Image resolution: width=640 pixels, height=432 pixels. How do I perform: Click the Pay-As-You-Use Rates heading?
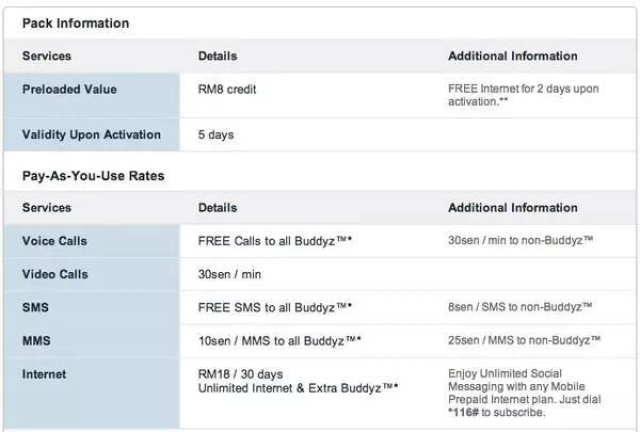[x=93, y=176]
